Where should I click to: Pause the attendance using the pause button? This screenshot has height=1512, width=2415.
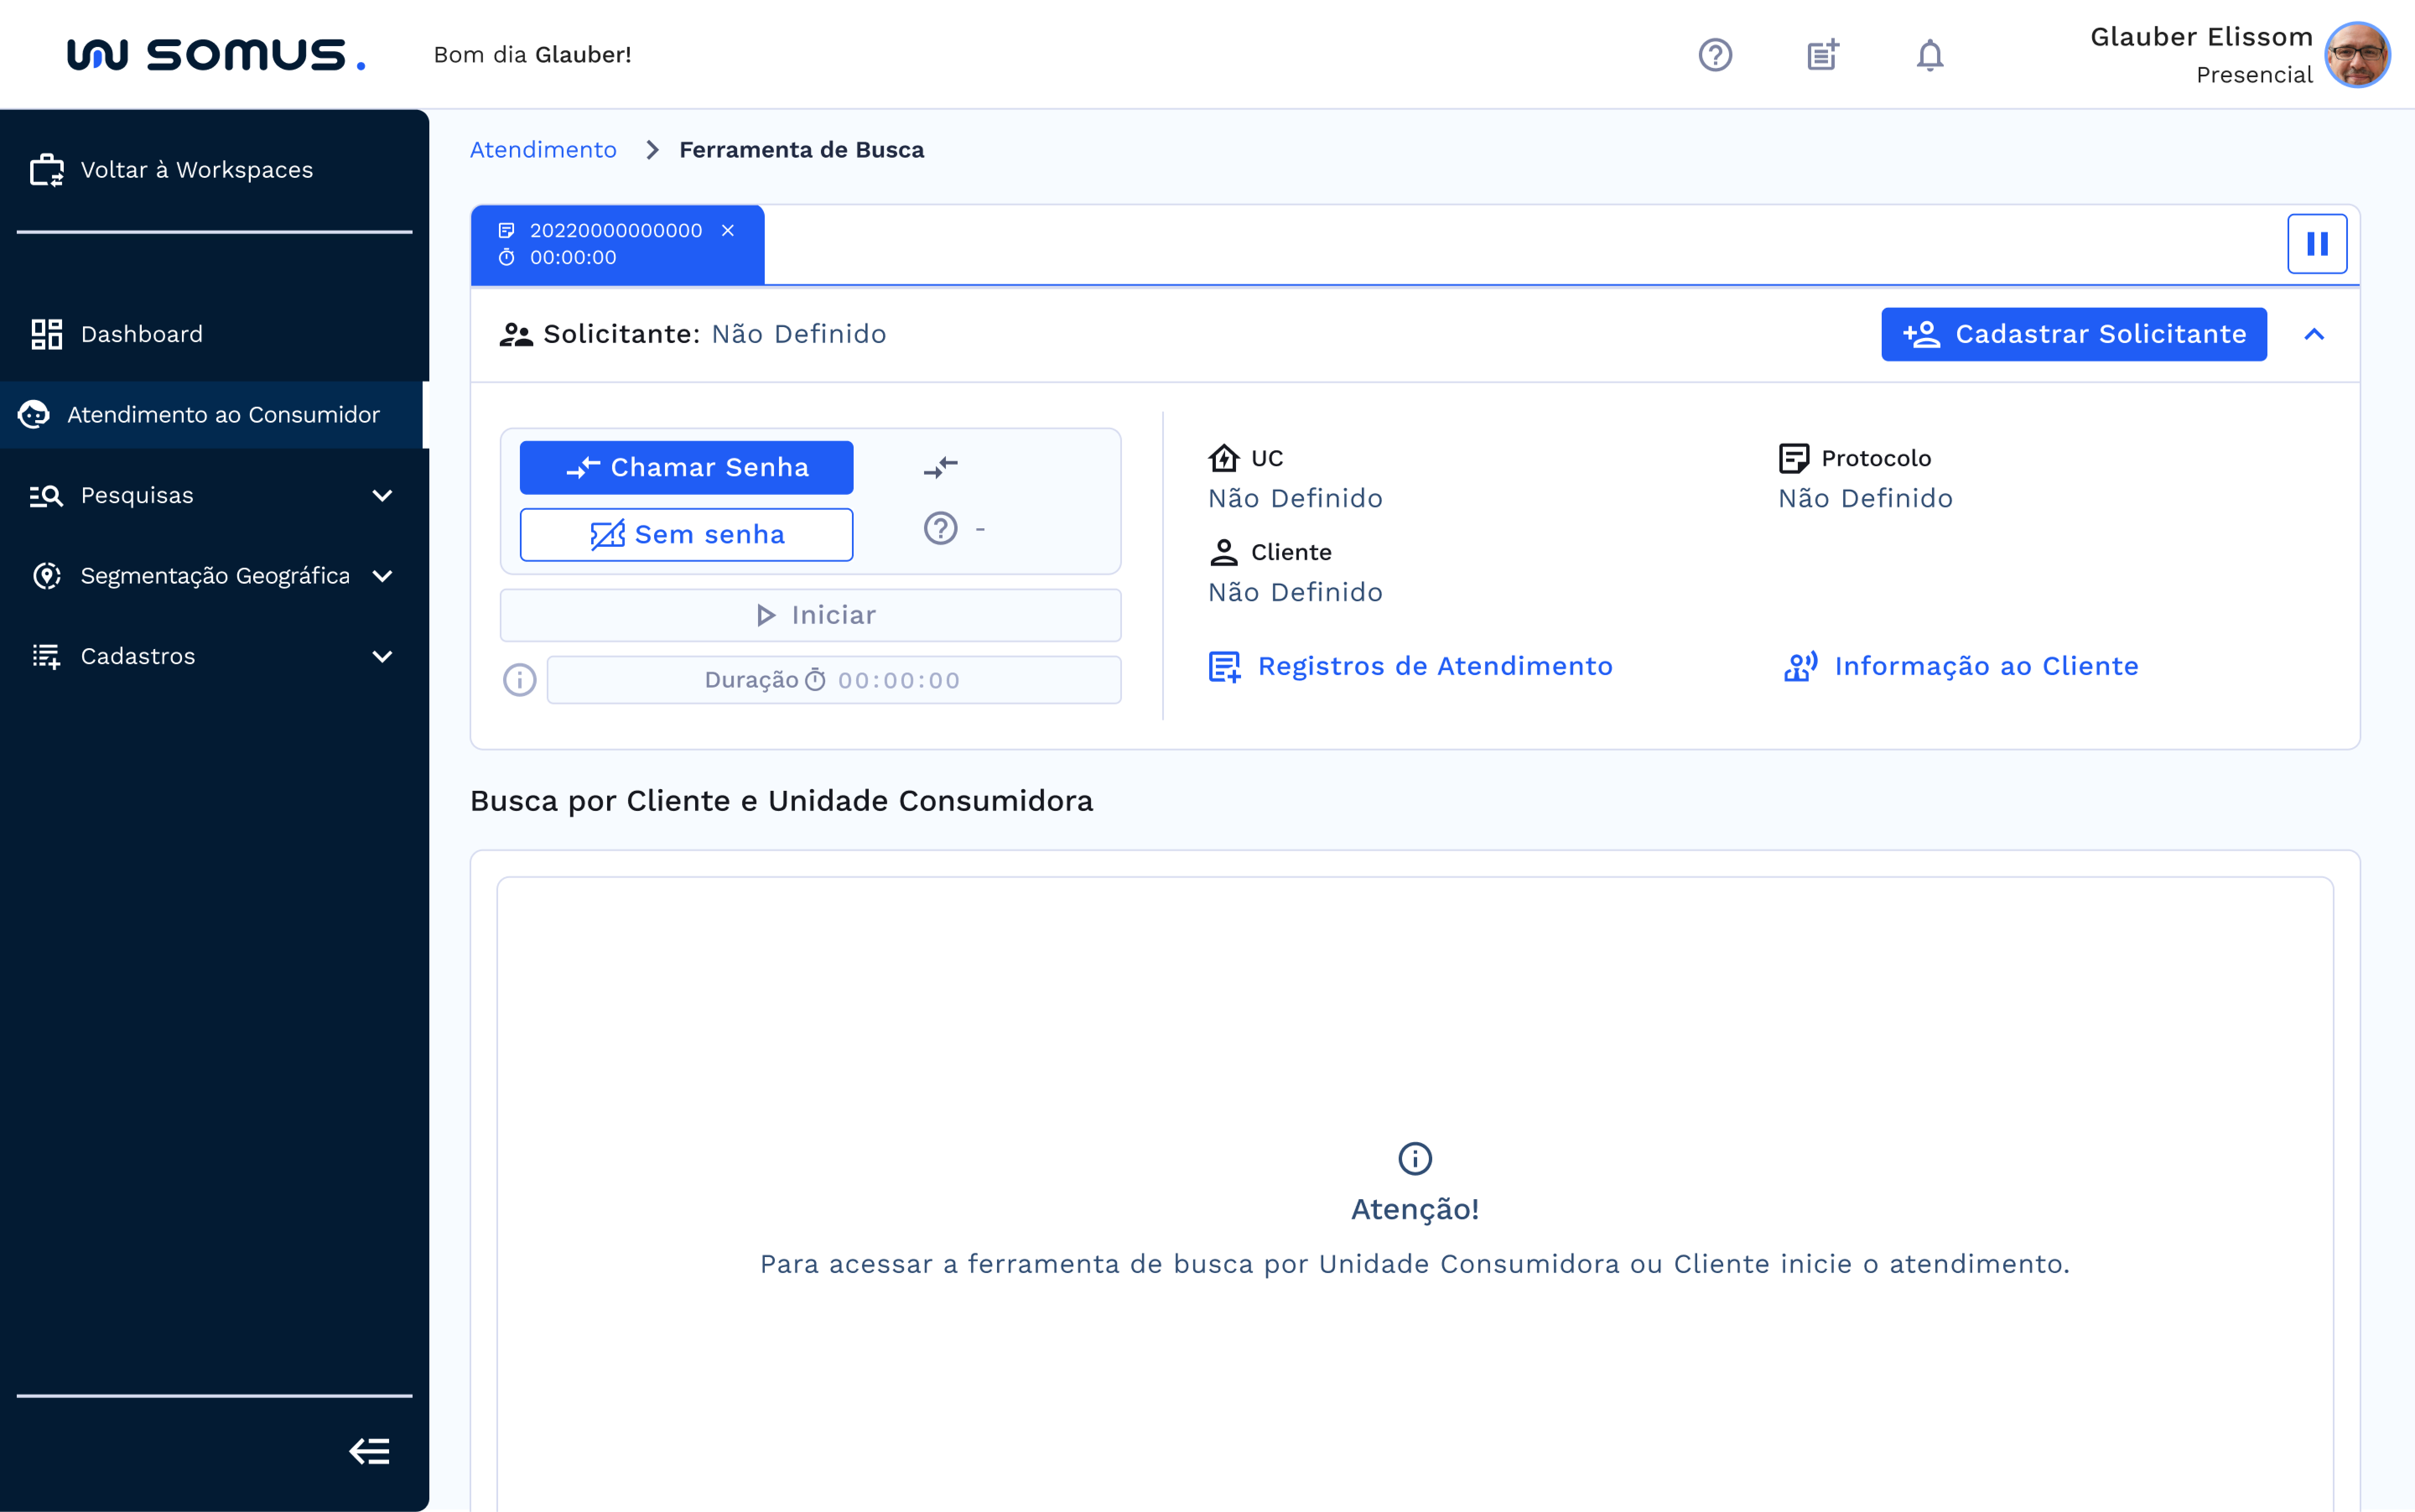2318,243
